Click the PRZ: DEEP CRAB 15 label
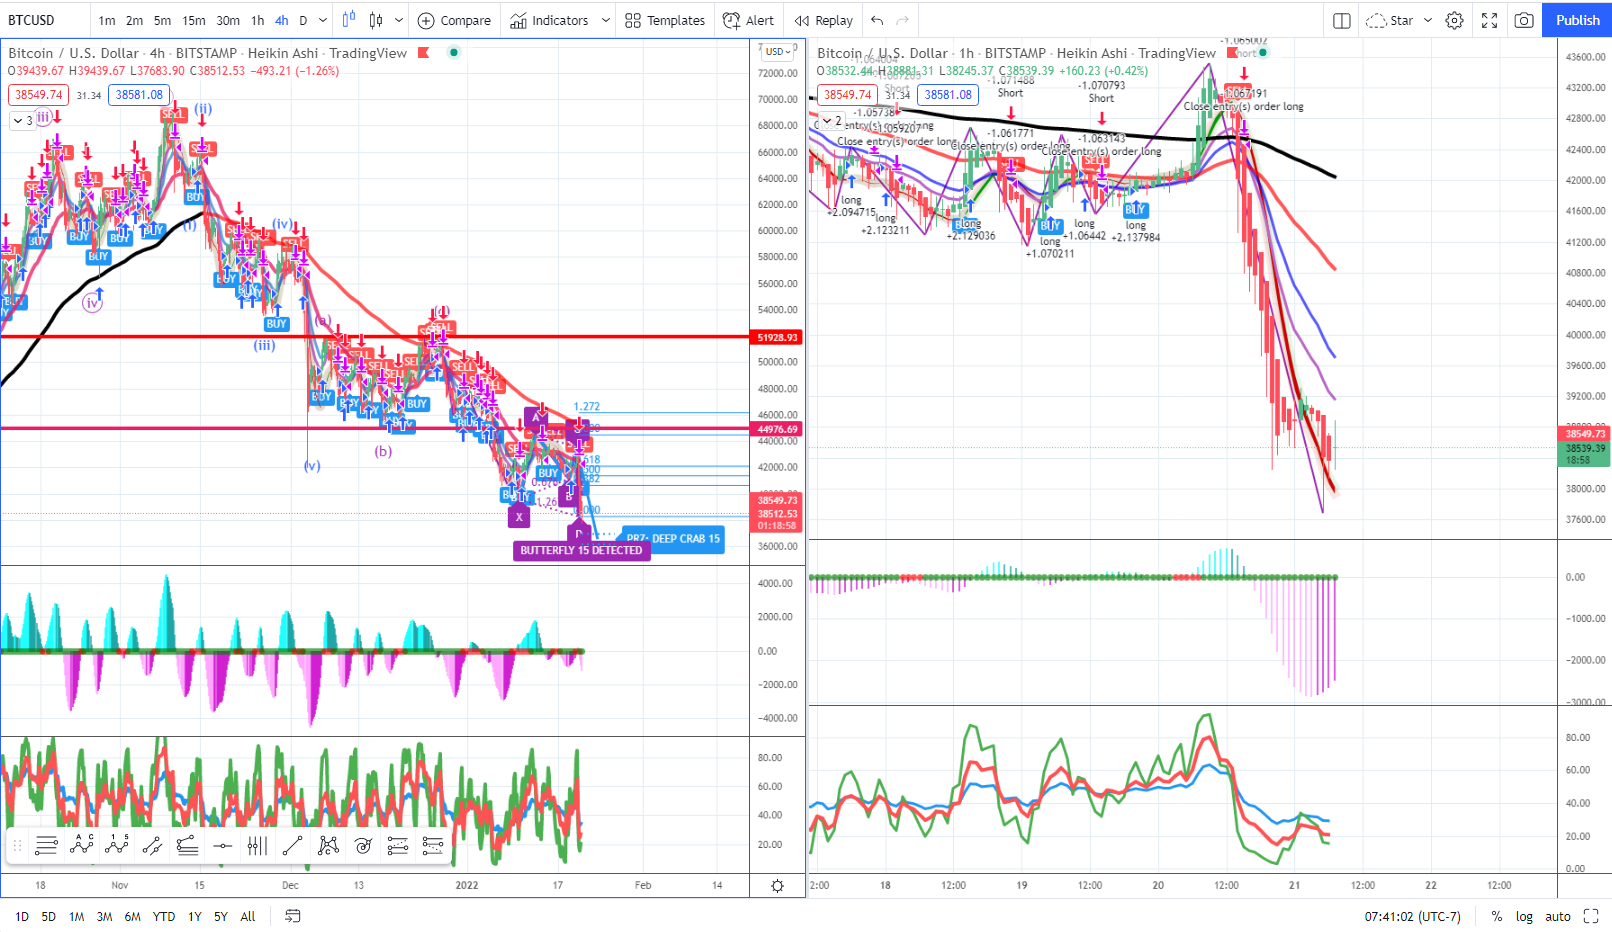The height and width of the screenshot is (932, 1612). click(x=672, y=538)
